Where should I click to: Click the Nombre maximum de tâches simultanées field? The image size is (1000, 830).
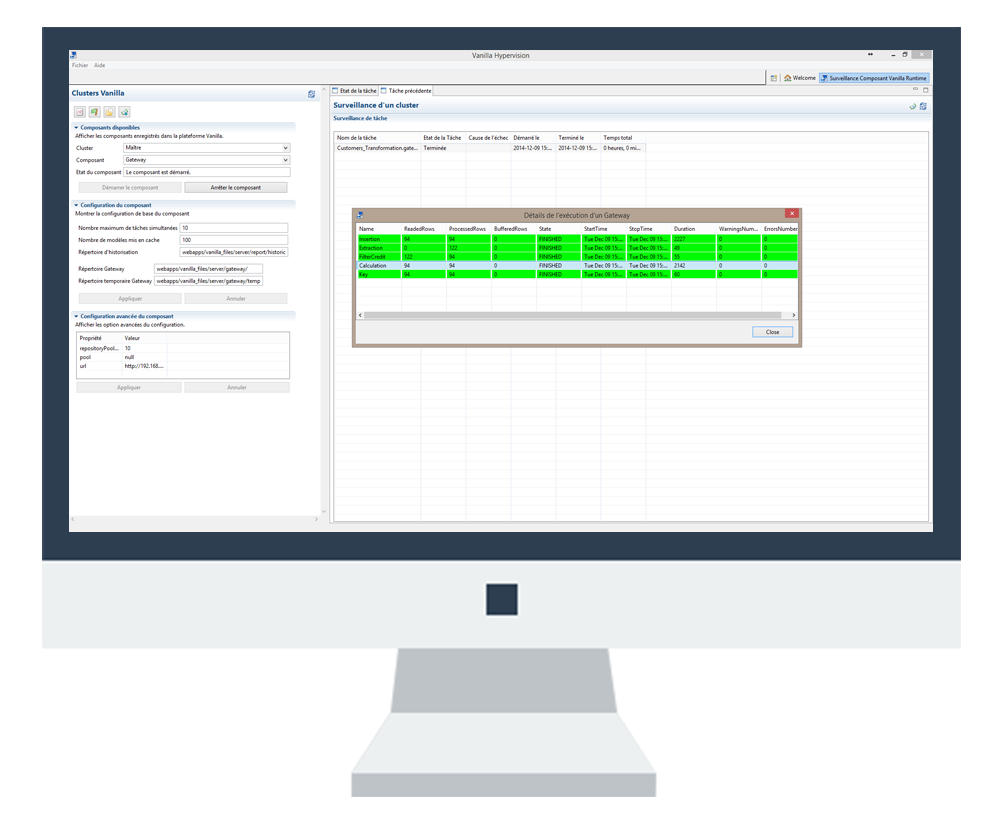coord(233,228)
